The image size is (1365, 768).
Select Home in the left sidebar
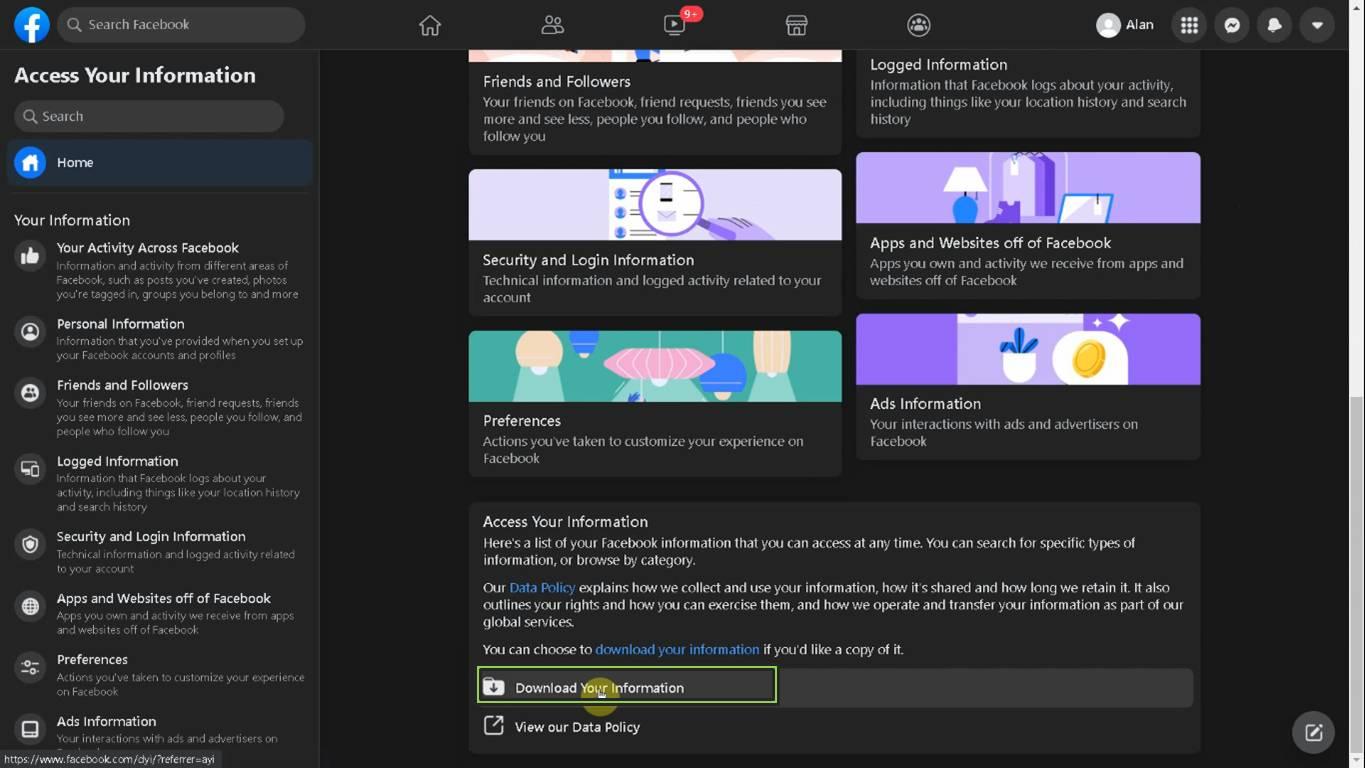[x=160, y=162]
